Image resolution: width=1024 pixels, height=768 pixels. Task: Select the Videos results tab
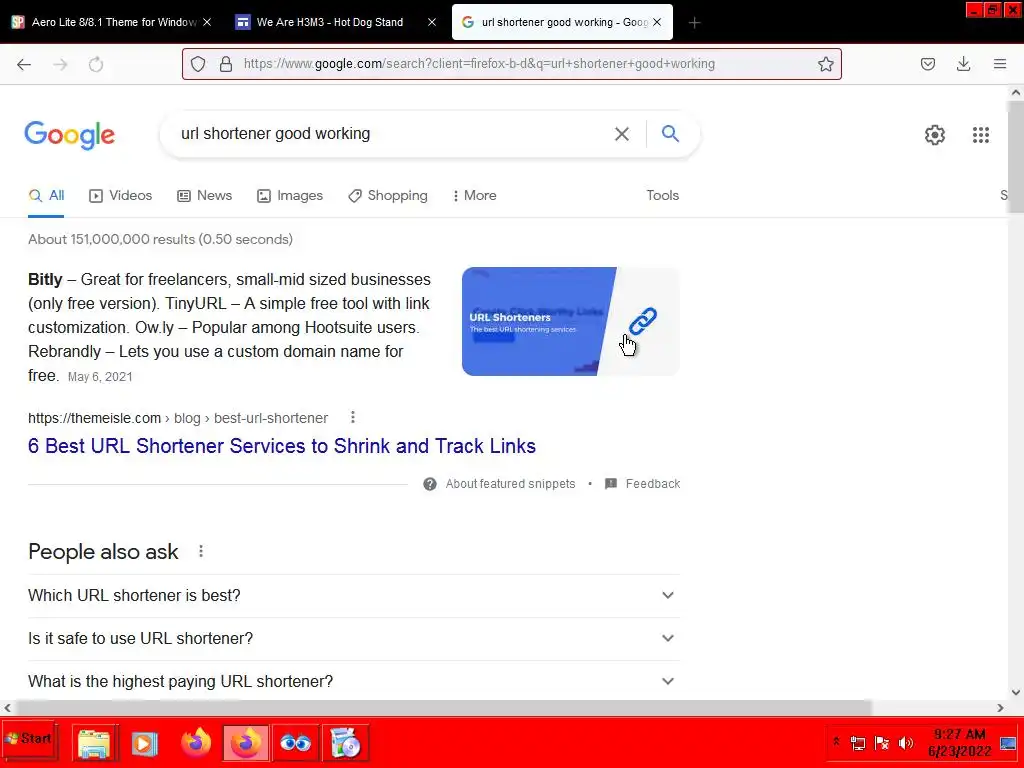[x=120, y=195]
